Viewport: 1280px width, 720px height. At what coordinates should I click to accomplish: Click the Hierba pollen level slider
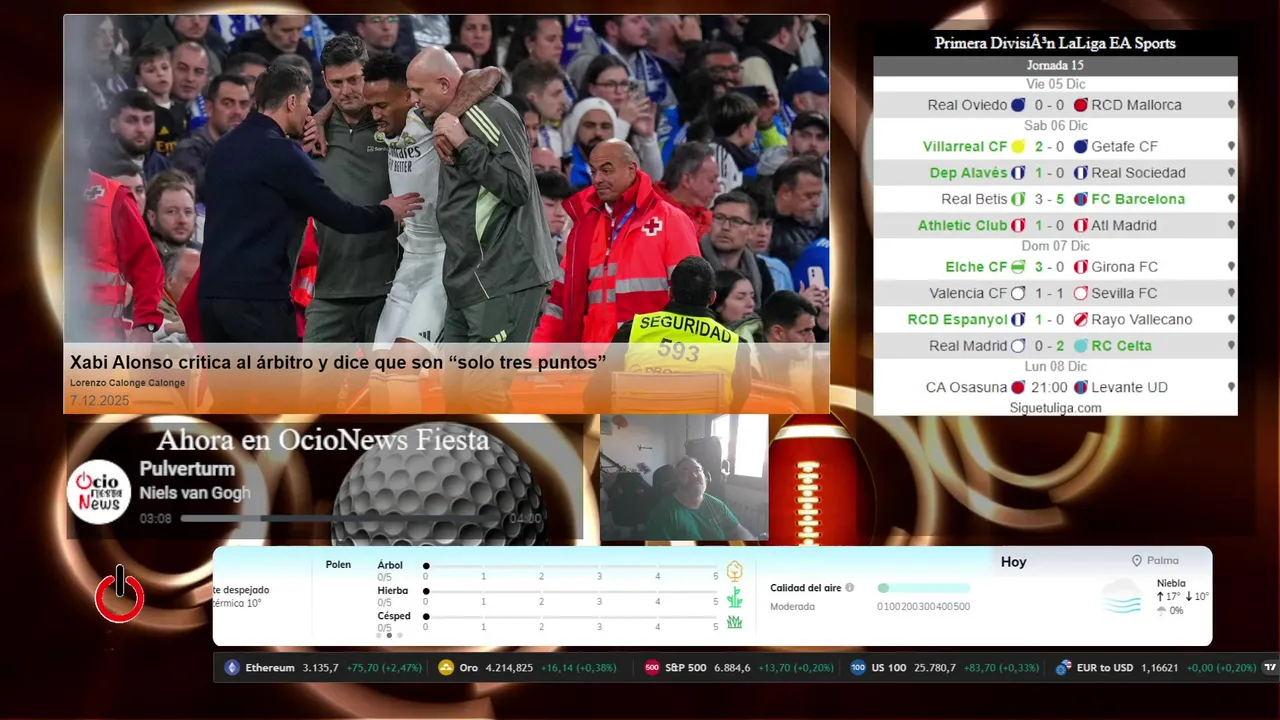[571, 591]
